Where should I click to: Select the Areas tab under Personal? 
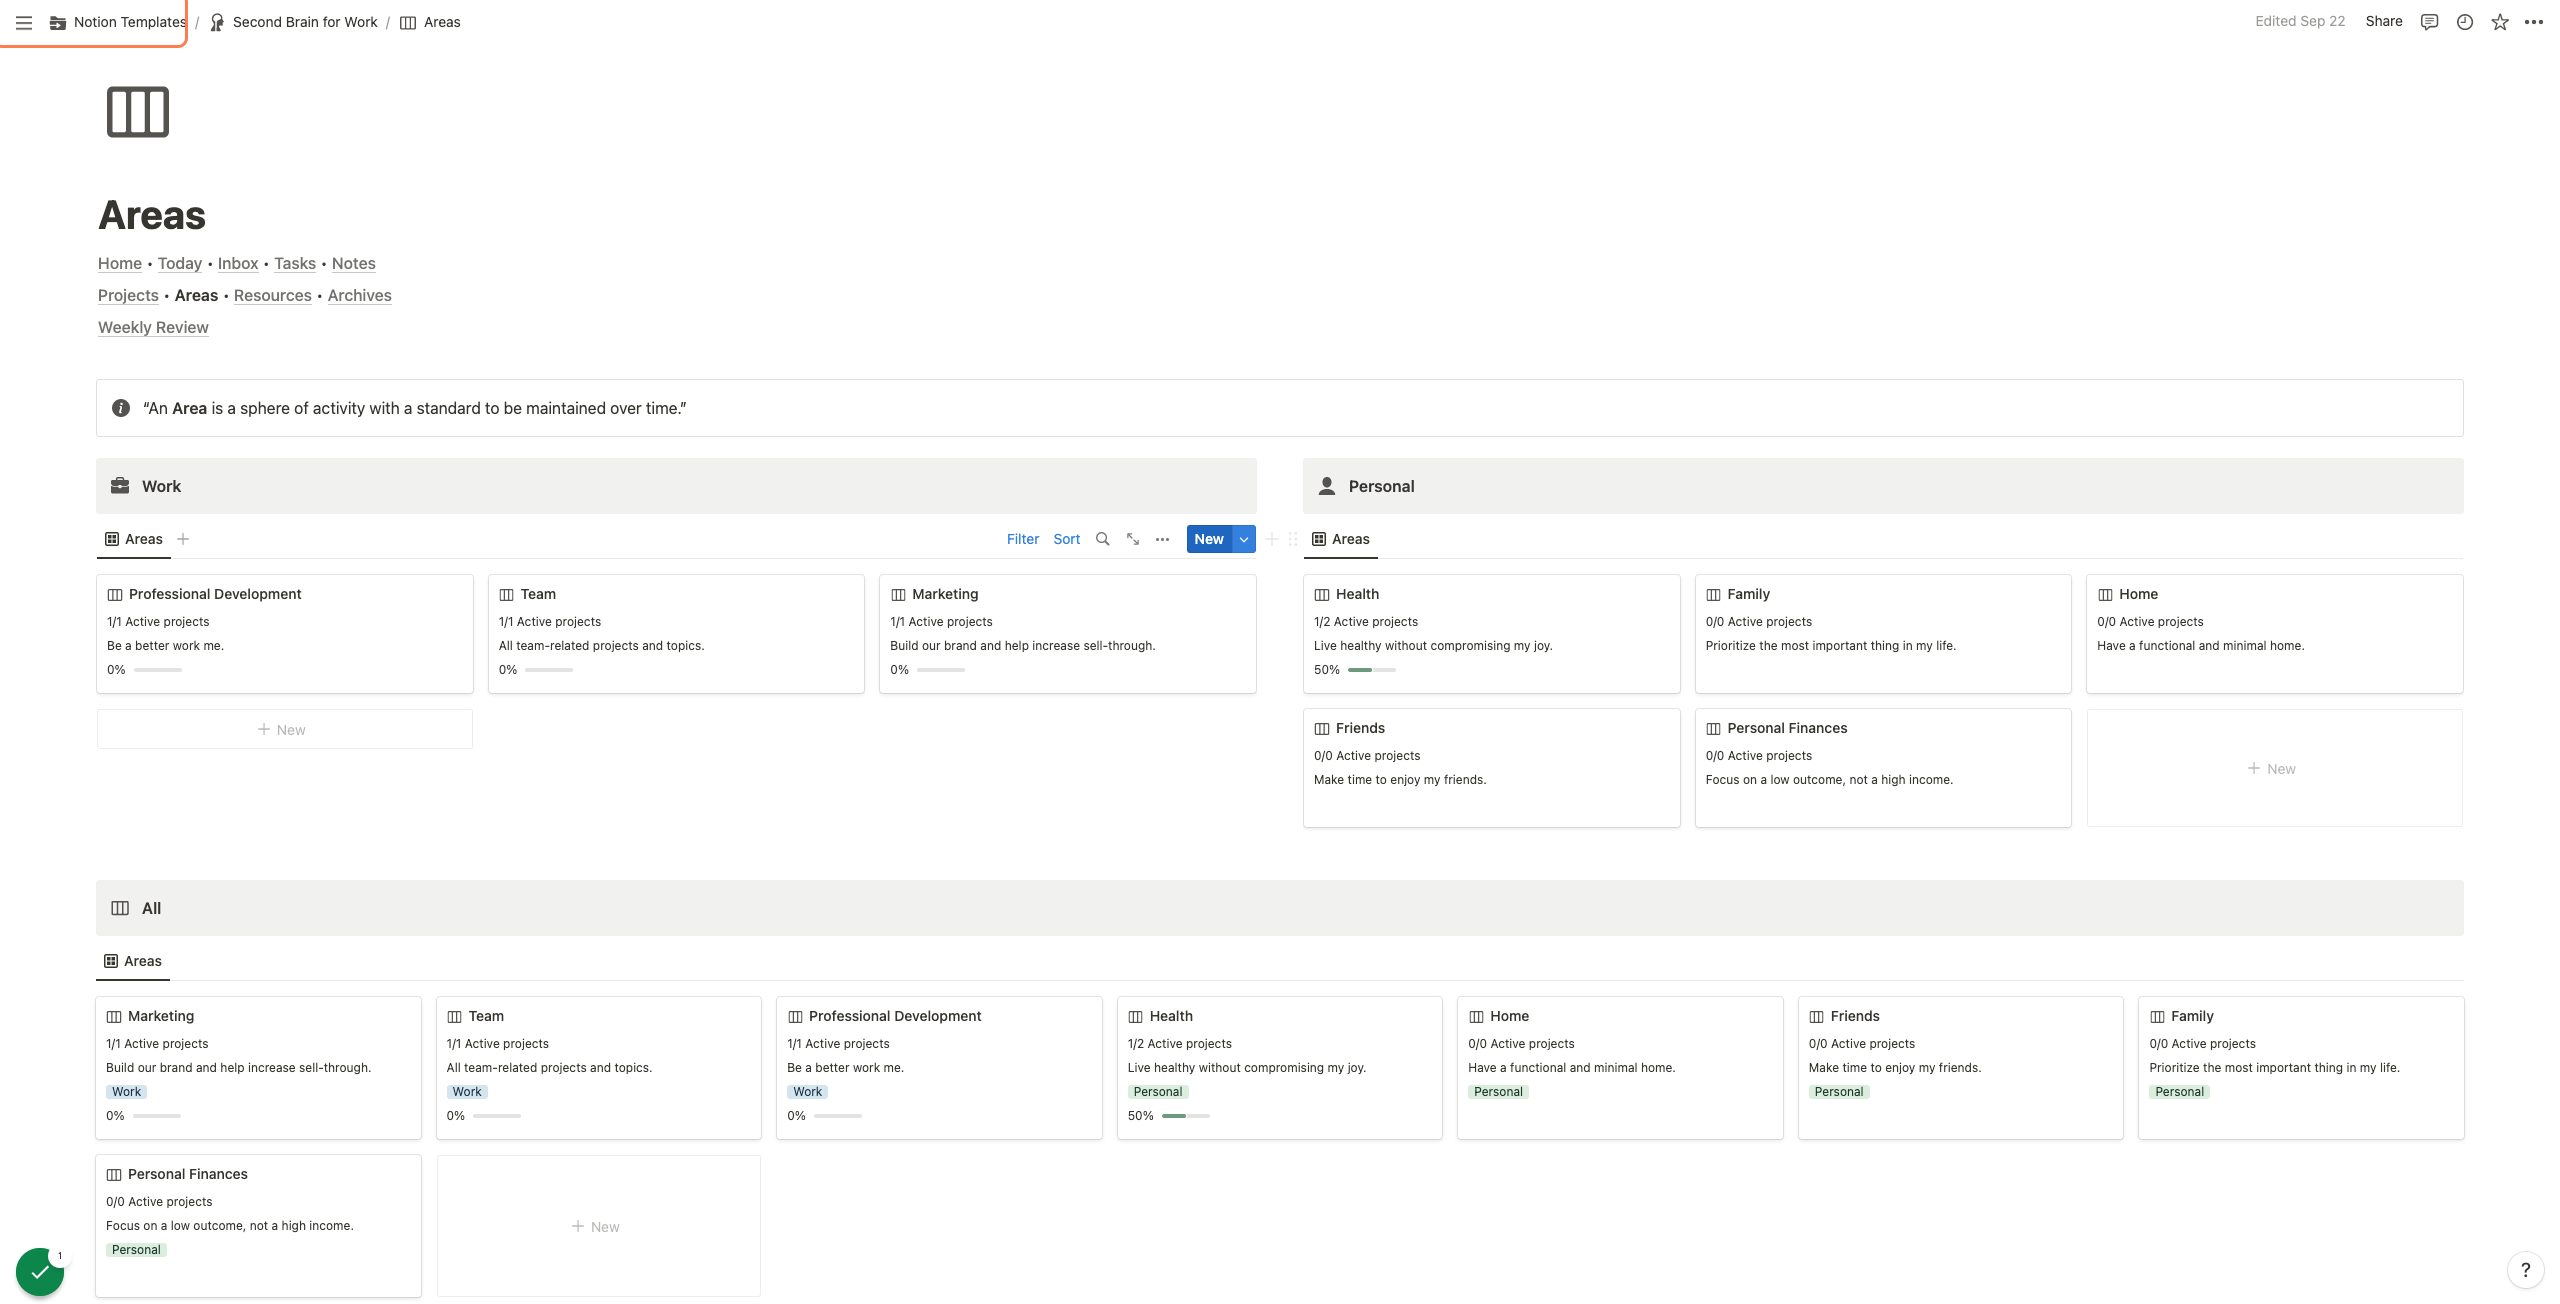1341,539
